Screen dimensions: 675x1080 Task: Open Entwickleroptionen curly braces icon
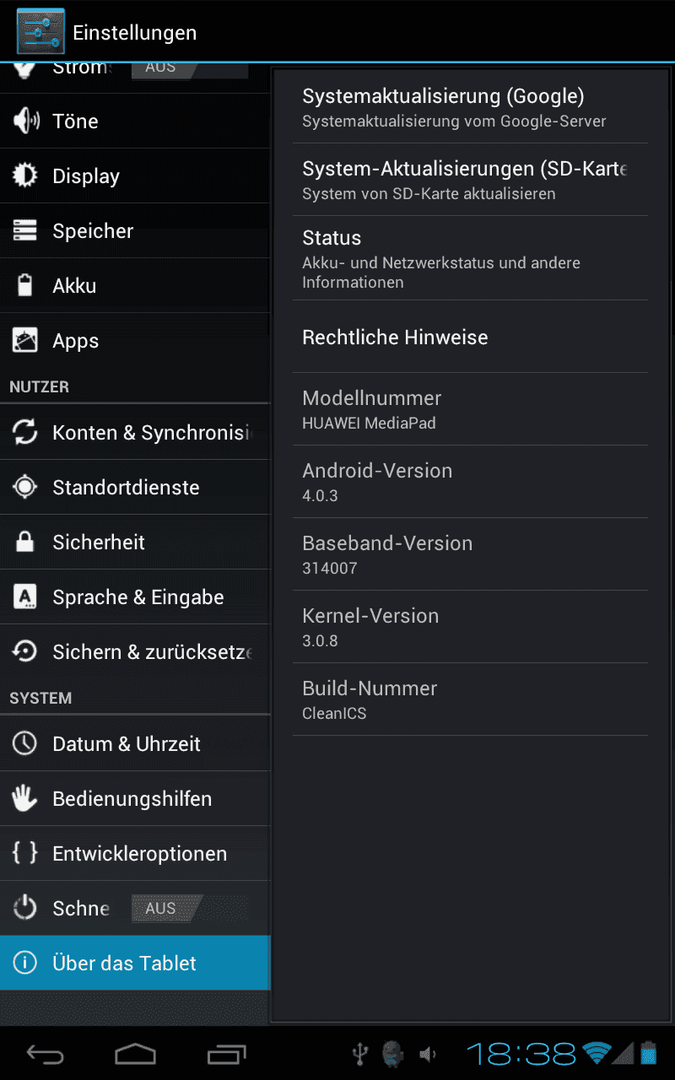[25, 853]
